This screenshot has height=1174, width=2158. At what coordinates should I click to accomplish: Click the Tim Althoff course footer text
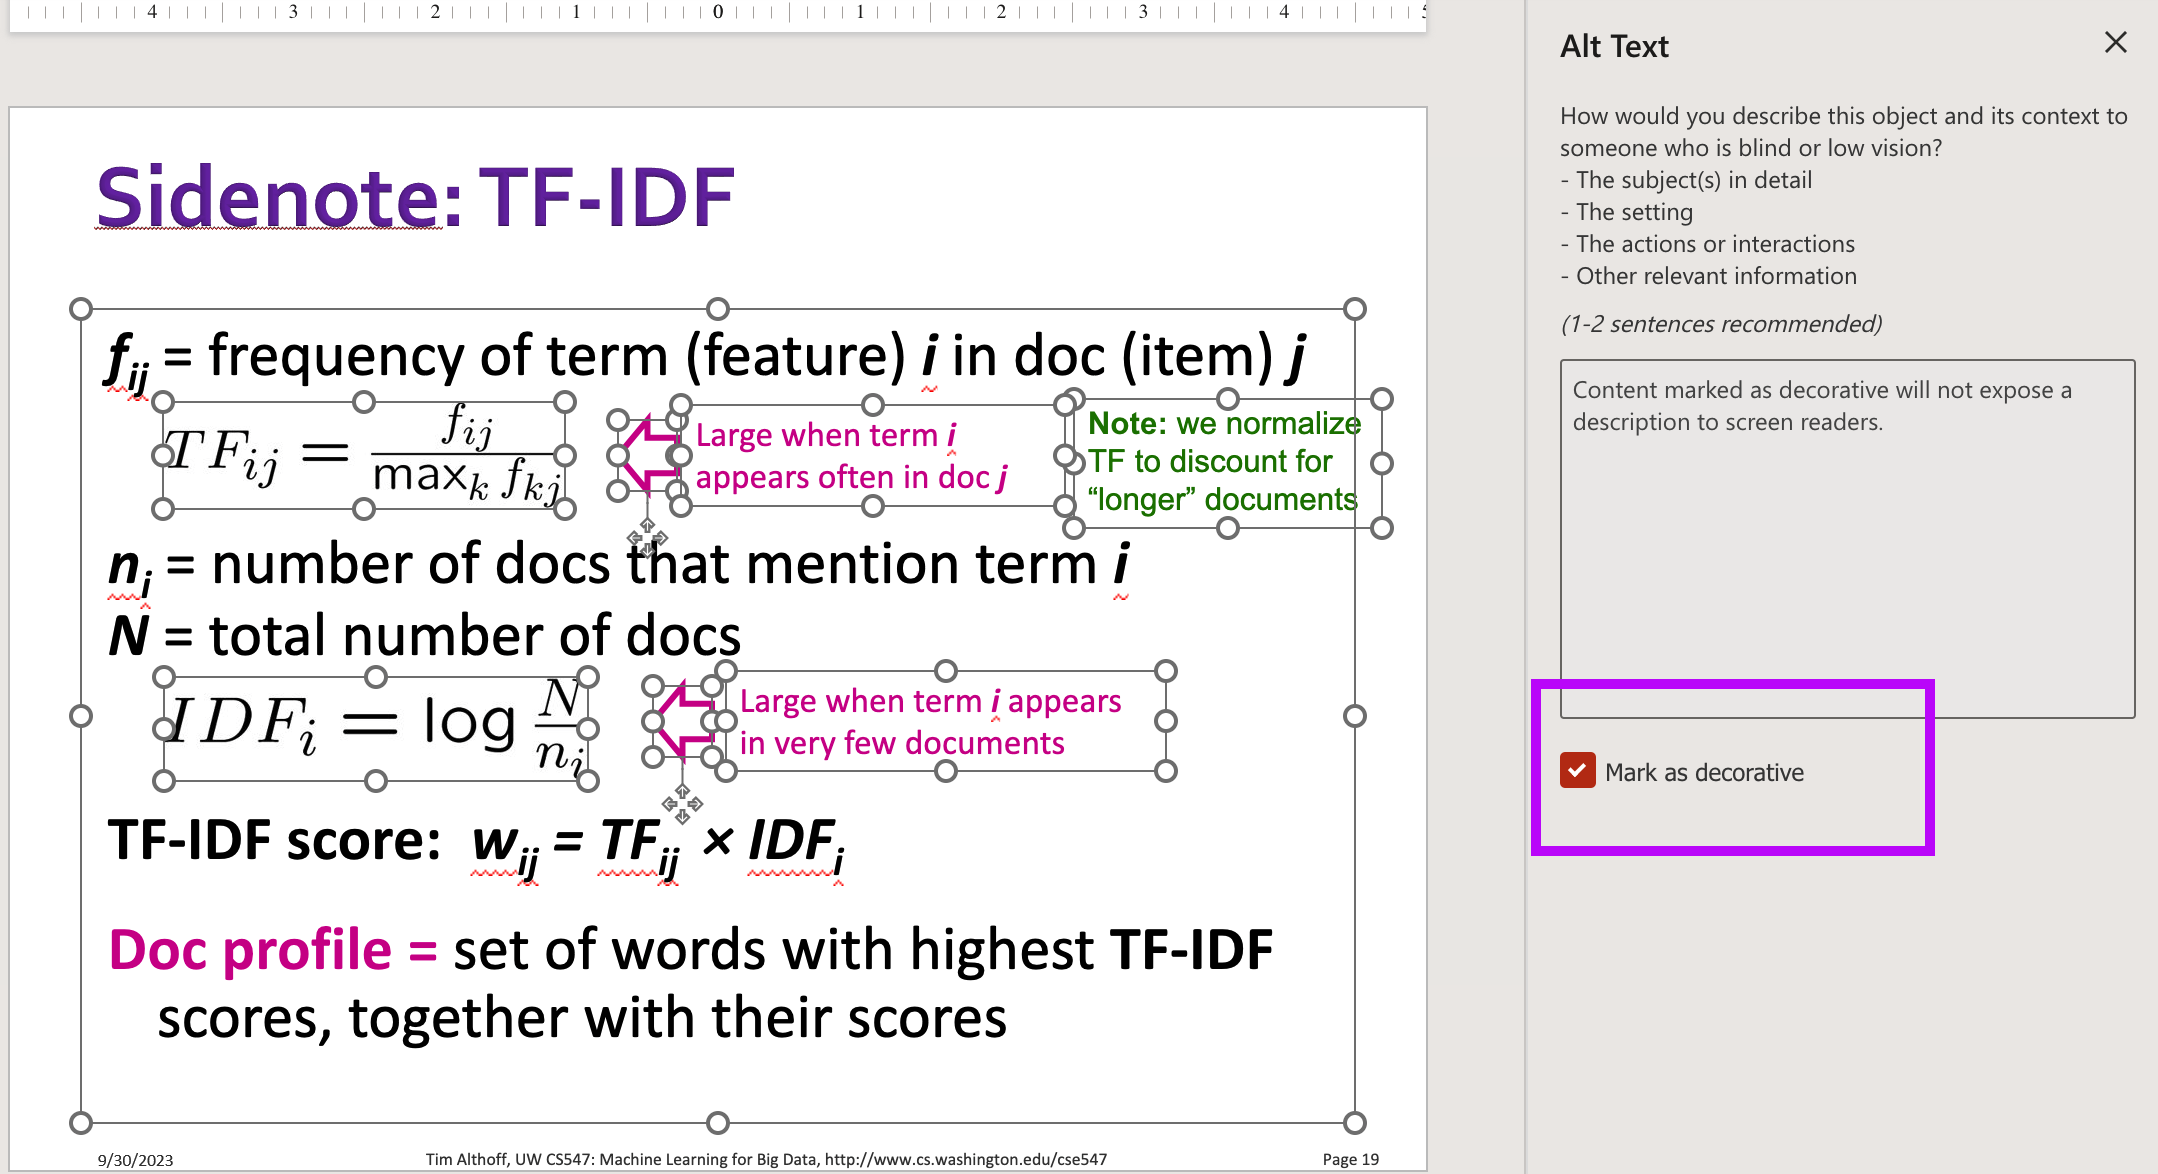[766, 1159]
